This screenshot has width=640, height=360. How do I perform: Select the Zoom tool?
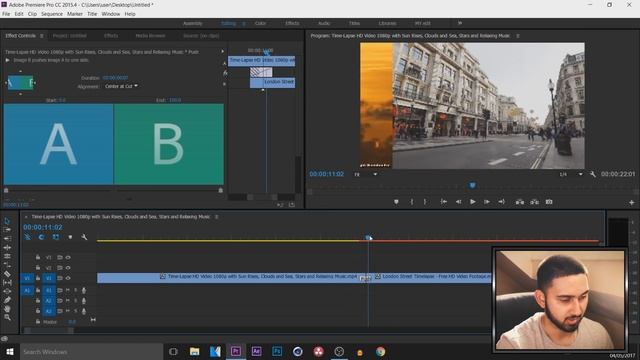pyautogui.click(x=7, y=317)
